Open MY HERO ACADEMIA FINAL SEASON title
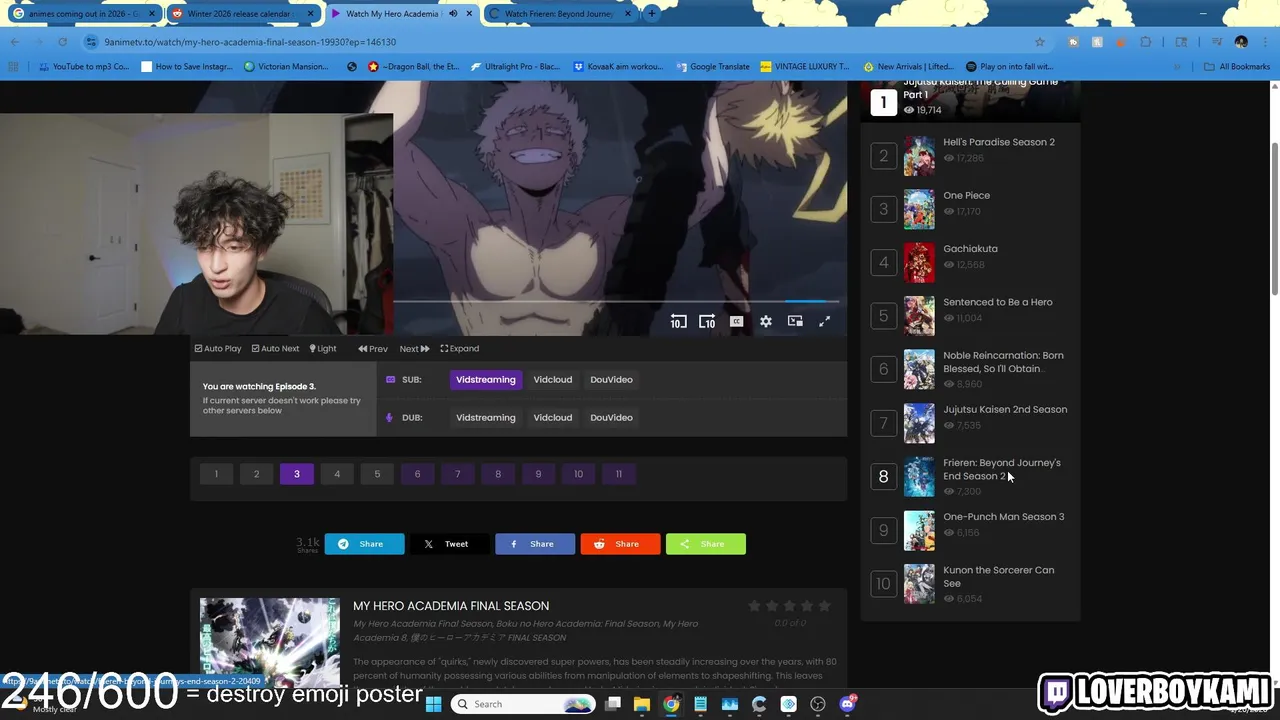Viewport: 1280px width, 720px height. [x=451, y=606]
